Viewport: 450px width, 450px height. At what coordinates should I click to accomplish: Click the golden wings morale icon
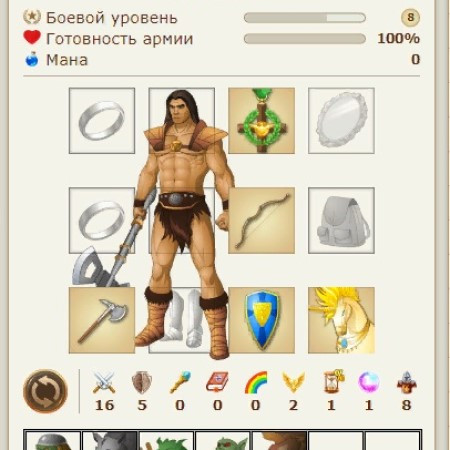point(293,382)
